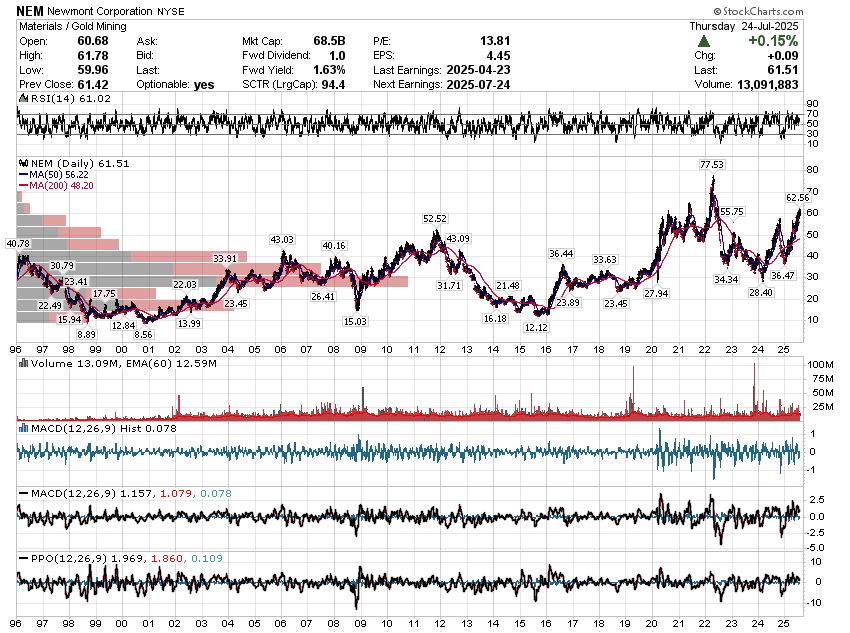Click the 28.40 low label near 2024
Screen dimensions: 850x633
pos(761,292)
